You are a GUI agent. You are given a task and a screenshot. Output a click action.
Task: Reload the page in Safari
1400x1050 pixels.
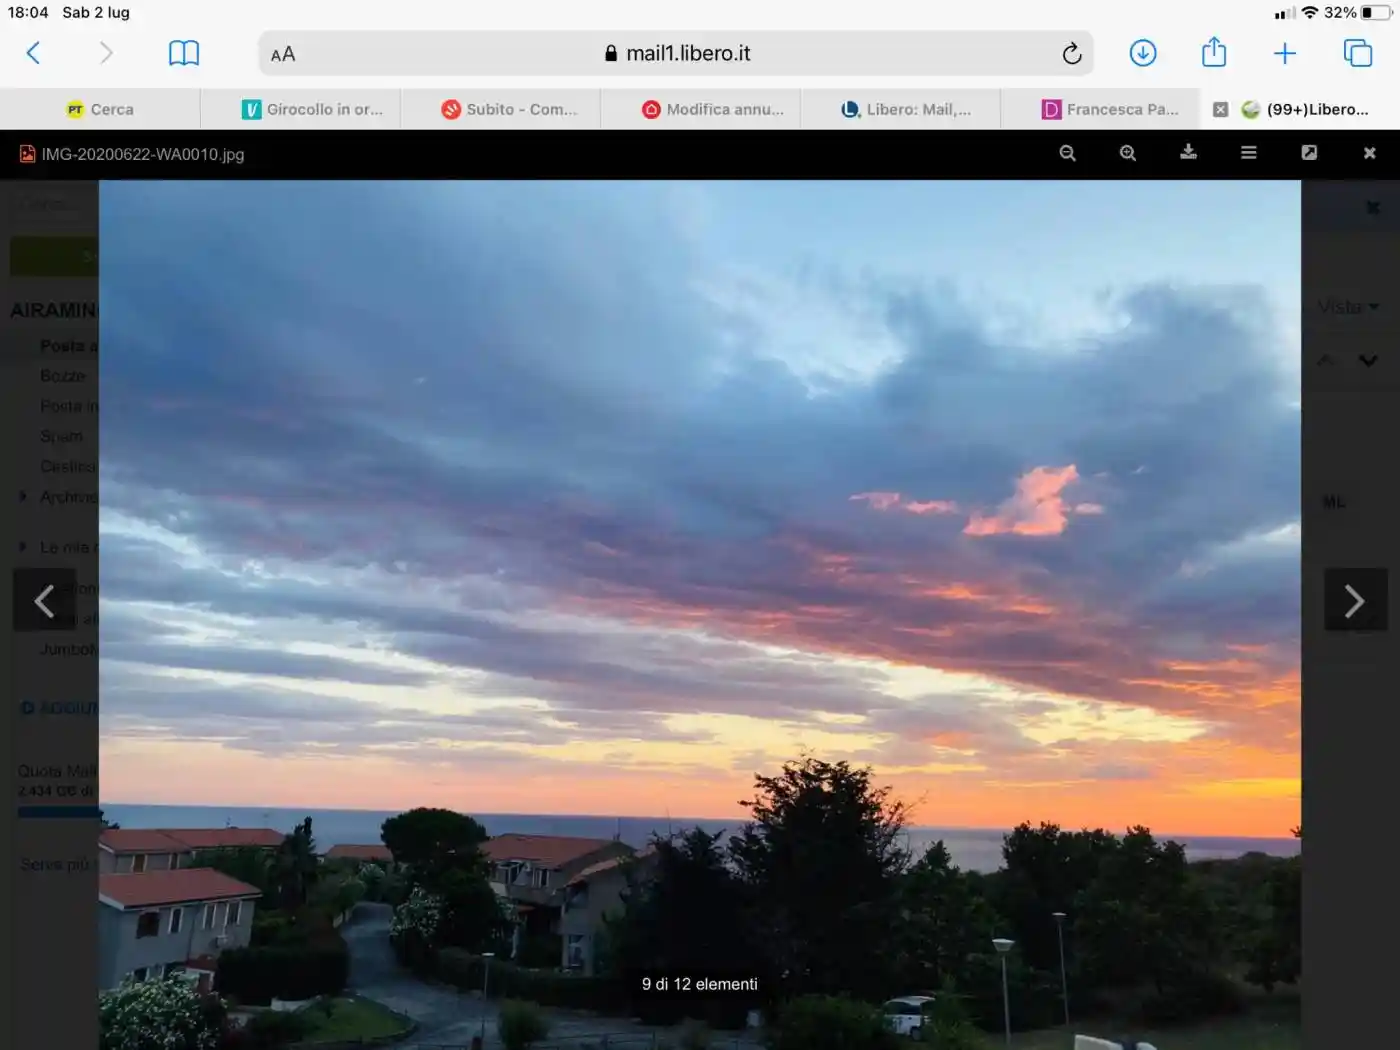(1071, 54)
